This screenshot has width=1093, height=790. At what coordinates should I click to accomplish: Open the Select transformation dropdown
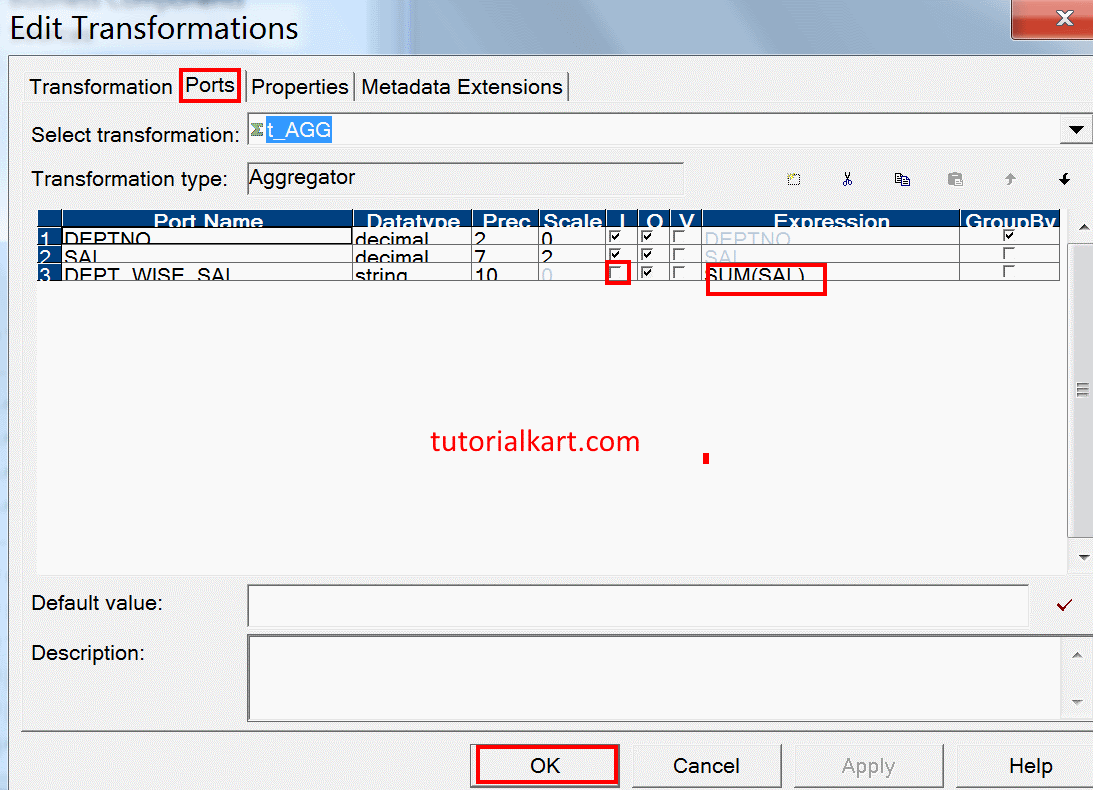(x=1077, y=129)
